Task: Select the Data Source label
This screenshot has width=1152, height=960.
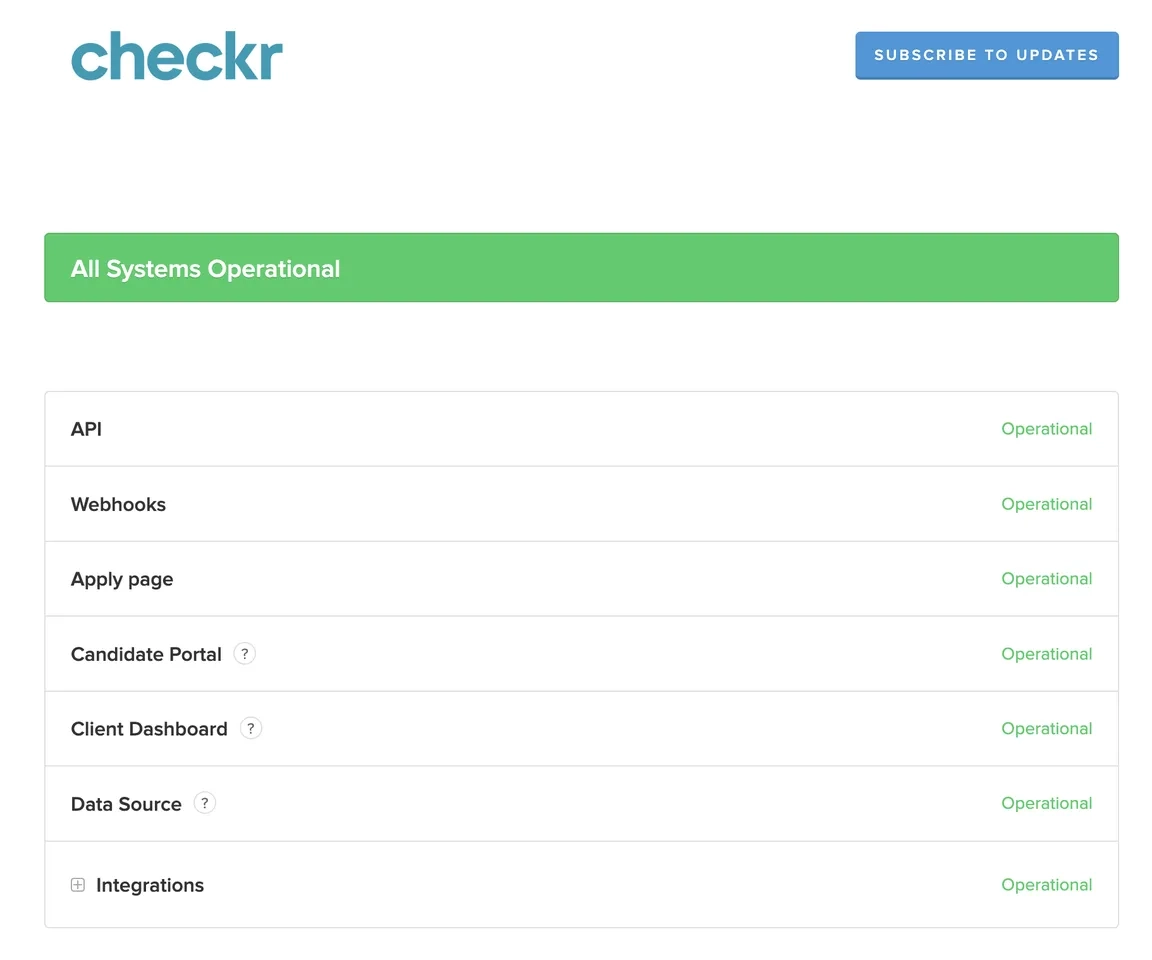Action: 126,804
